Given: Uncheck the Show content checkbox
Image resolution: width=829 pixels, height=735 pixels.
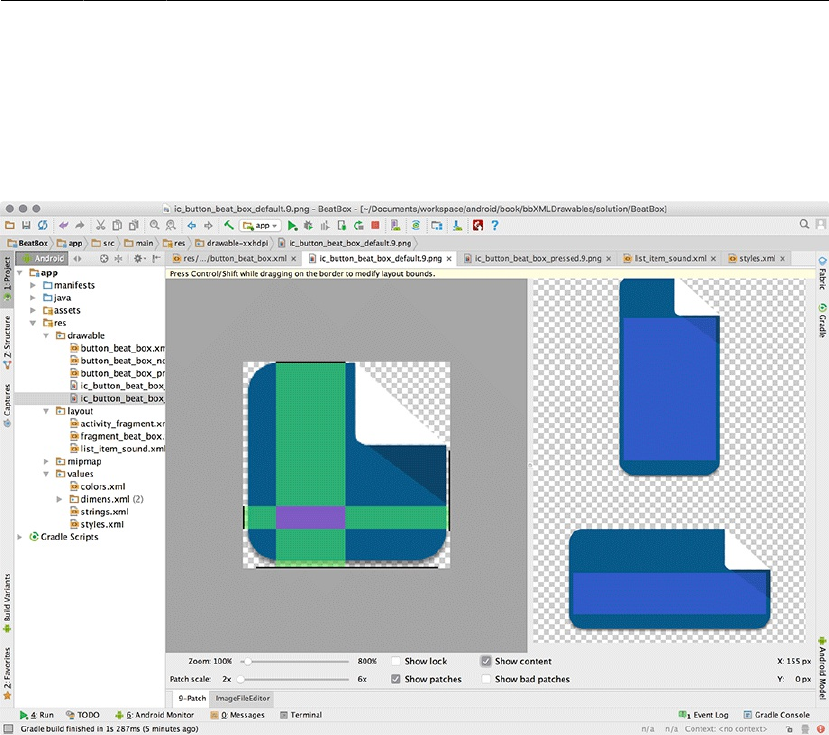Looking at the screenshot, I should point(486,661).
